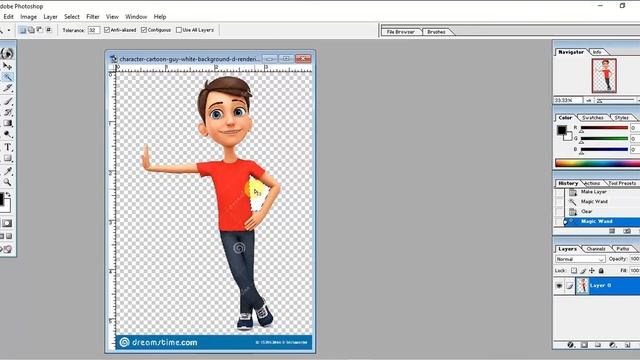Choose New selection mode in options bar
Screen dimensions: 640x360
[23, 30]
